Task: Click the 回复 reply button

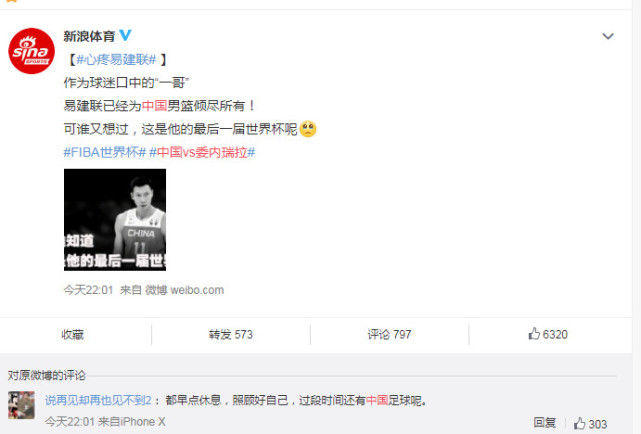Action: [545, 423]
